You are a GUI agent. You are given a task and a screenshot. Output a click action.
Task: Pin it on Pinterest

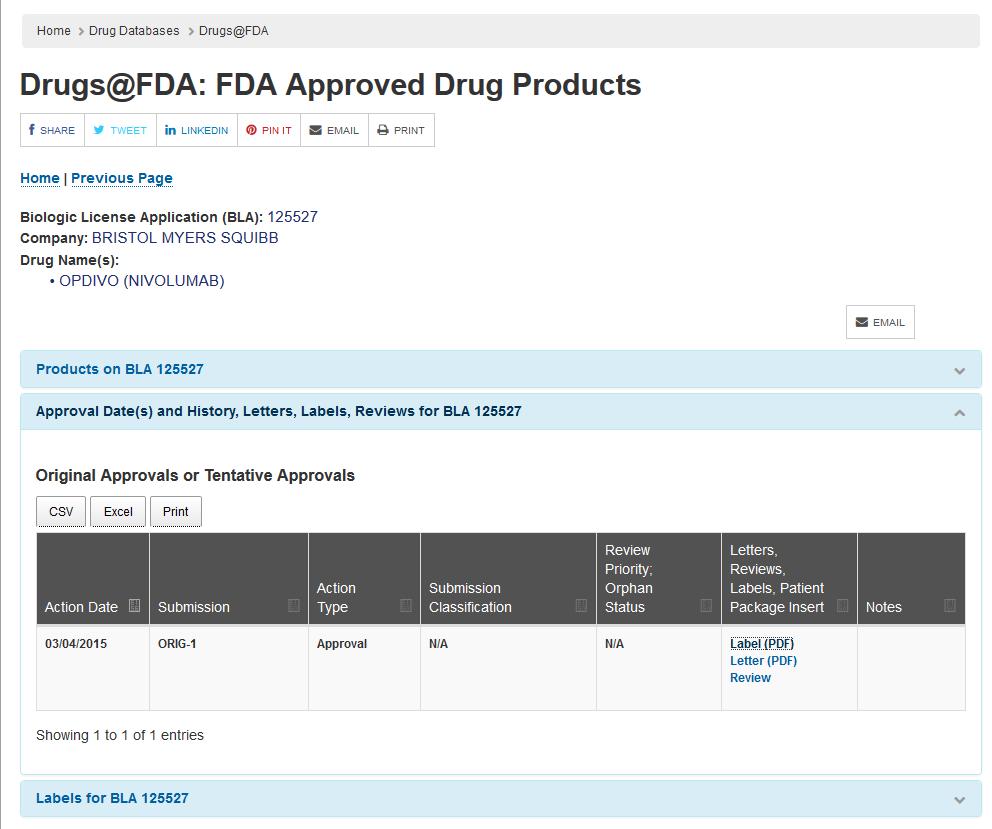pyautogui.click(x=269, y=130)
